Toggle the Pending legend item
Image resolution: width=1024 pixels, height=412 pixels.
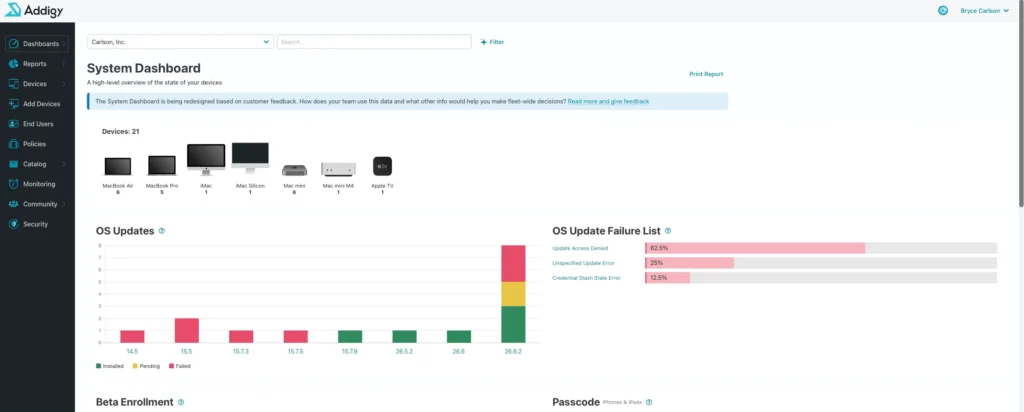[x=146, y=366]
